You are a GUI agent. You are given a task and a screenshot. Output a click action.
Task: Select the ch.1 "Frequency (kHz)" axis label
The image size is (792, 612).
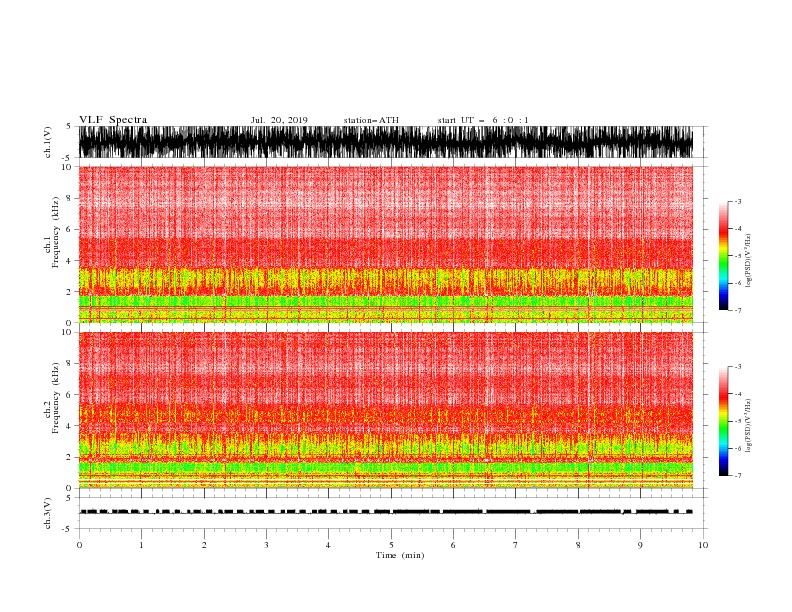[x=56, y=232]
